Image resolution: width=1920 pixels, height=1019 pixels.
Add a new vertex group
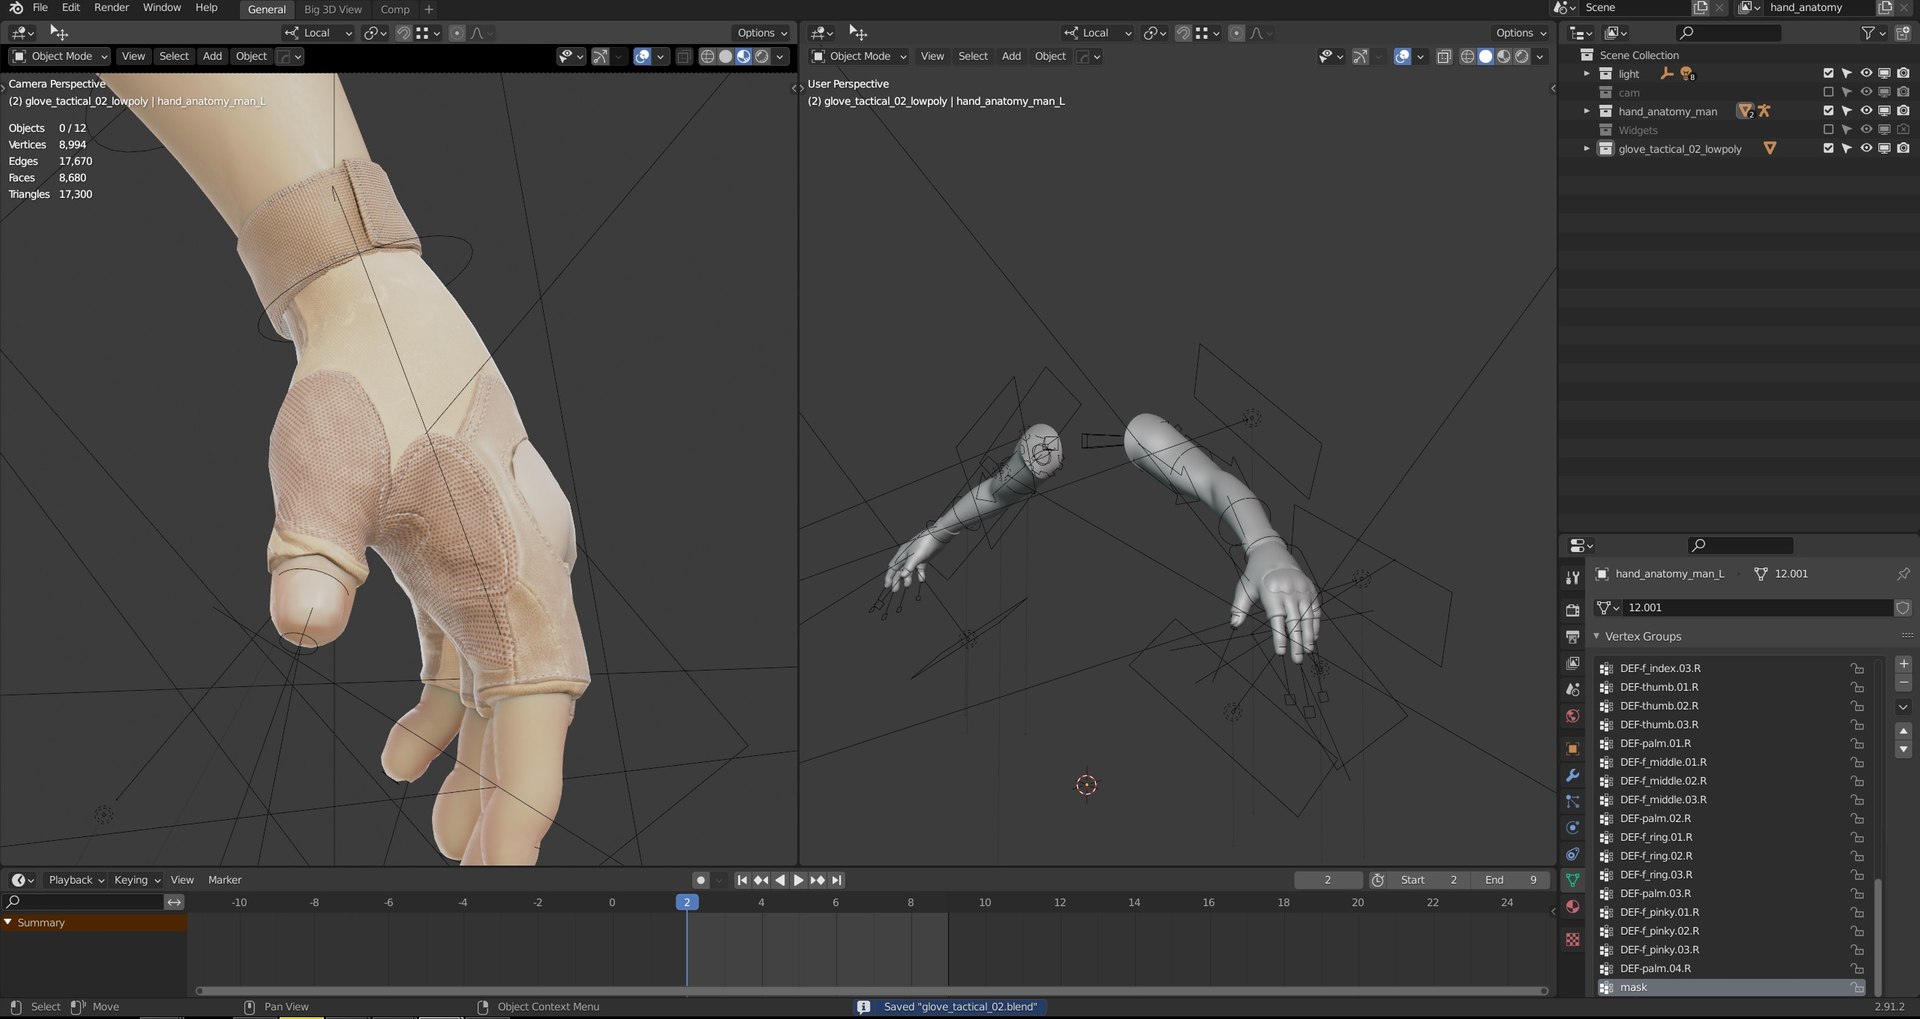tap(1903, 664)
